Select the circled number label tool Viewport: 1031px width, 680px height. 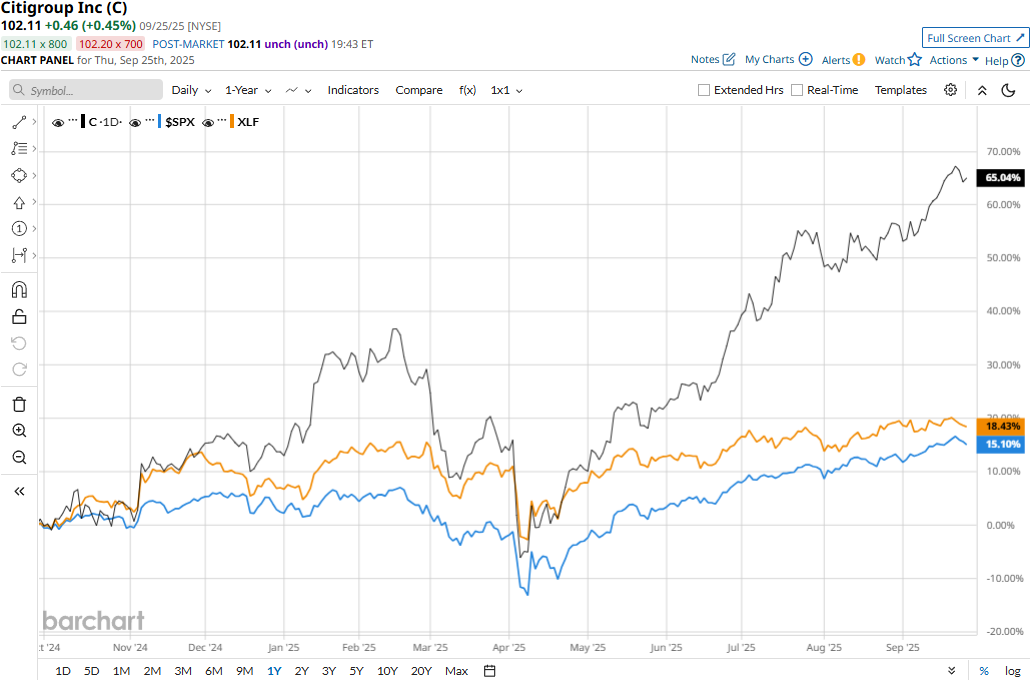click(19, 229)
